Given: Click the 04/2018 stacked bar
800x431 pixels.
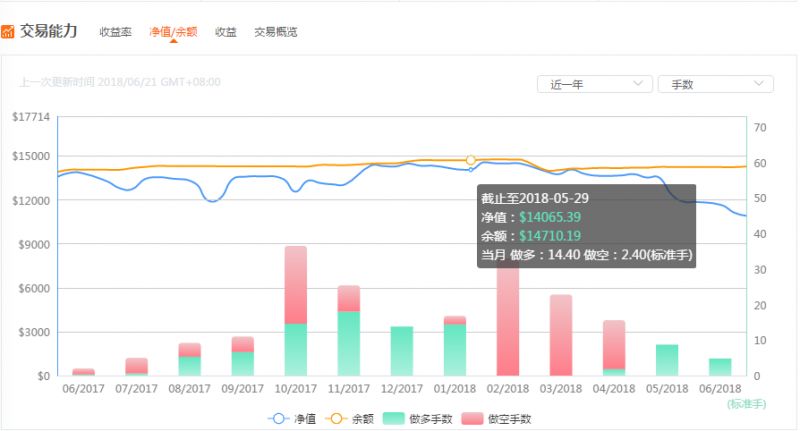Looking at the screenshot, I should (x=614, y=348).
